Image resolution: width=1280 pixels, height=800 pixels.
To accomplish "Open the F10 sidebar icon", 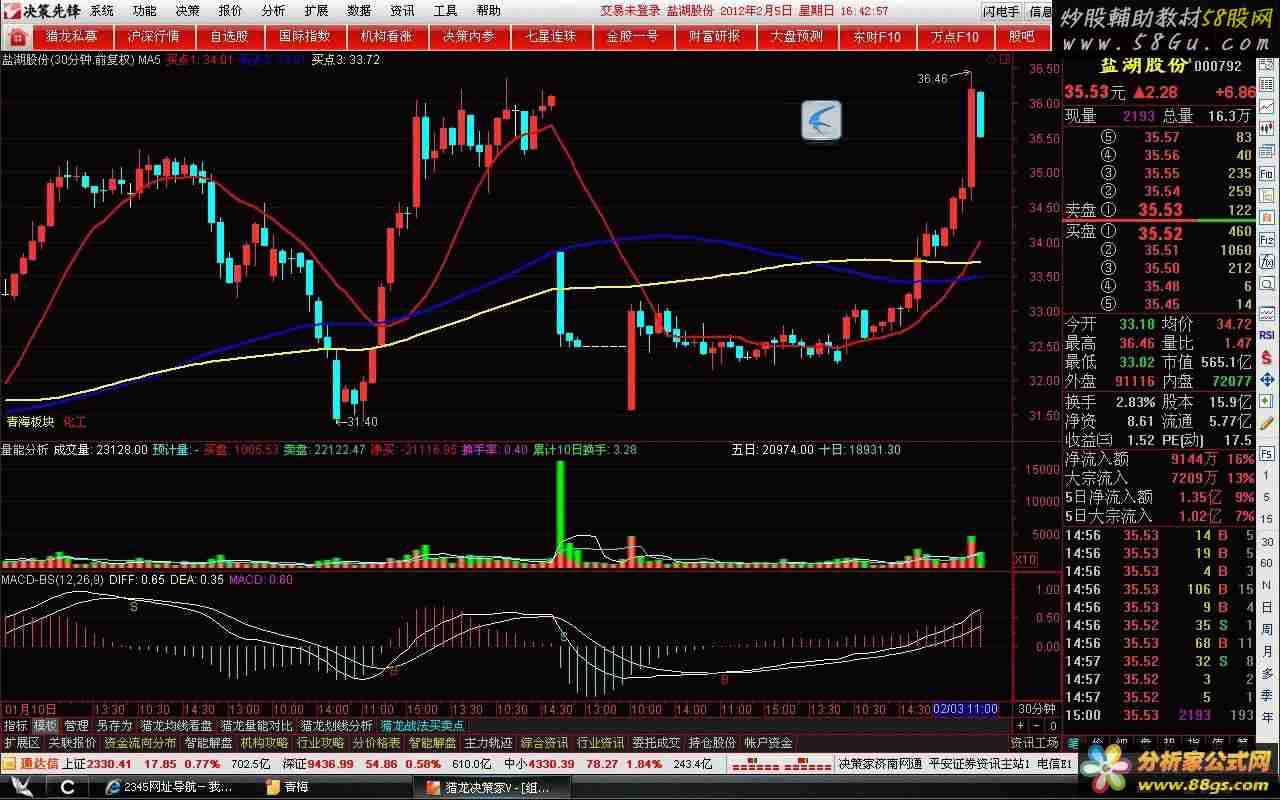I will [1267, 174].
